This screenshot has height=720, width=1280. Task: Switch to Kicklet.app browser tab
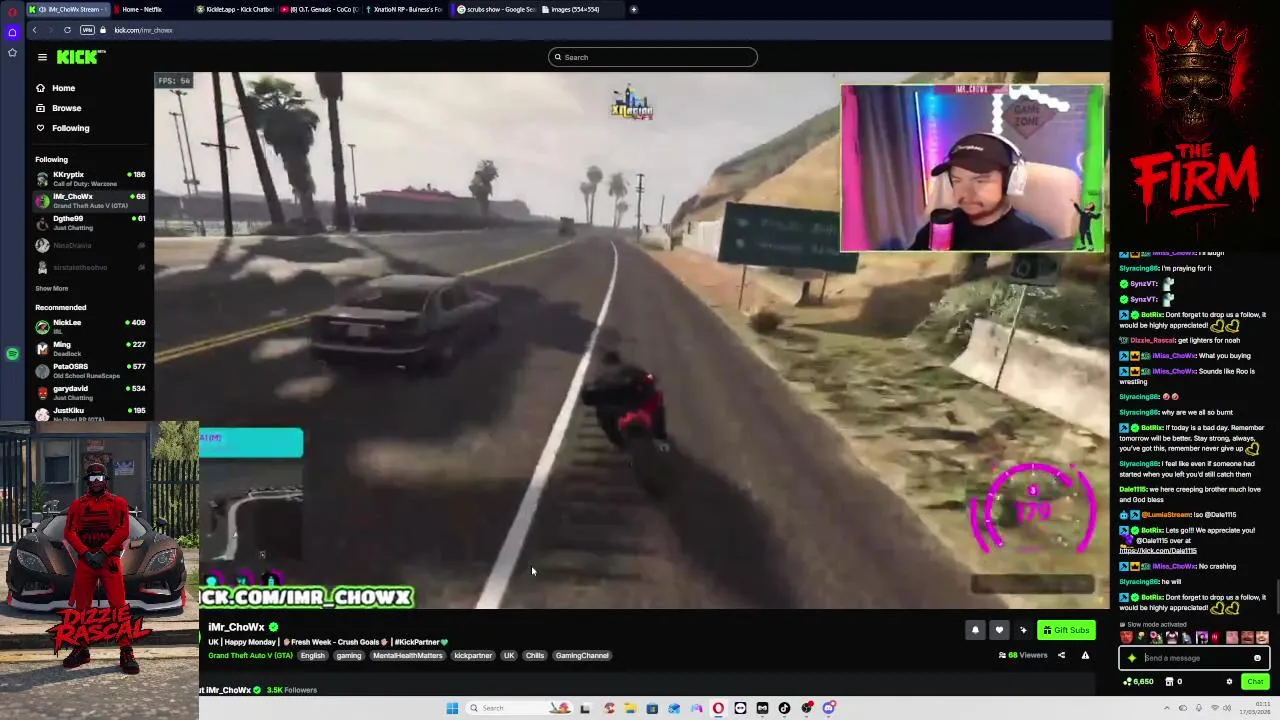[x=234, y=9]
